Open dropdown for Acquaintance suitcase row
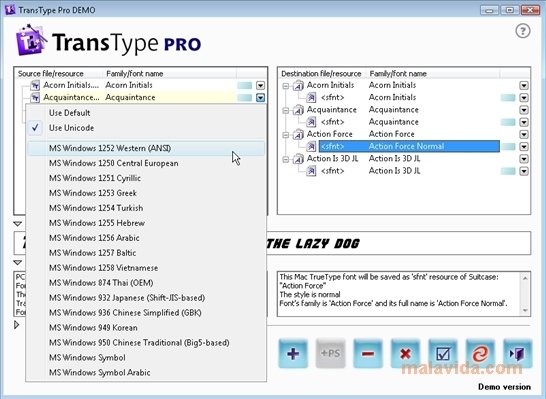The width and height of the screenshot is (546, 399). tap(524, 110)
